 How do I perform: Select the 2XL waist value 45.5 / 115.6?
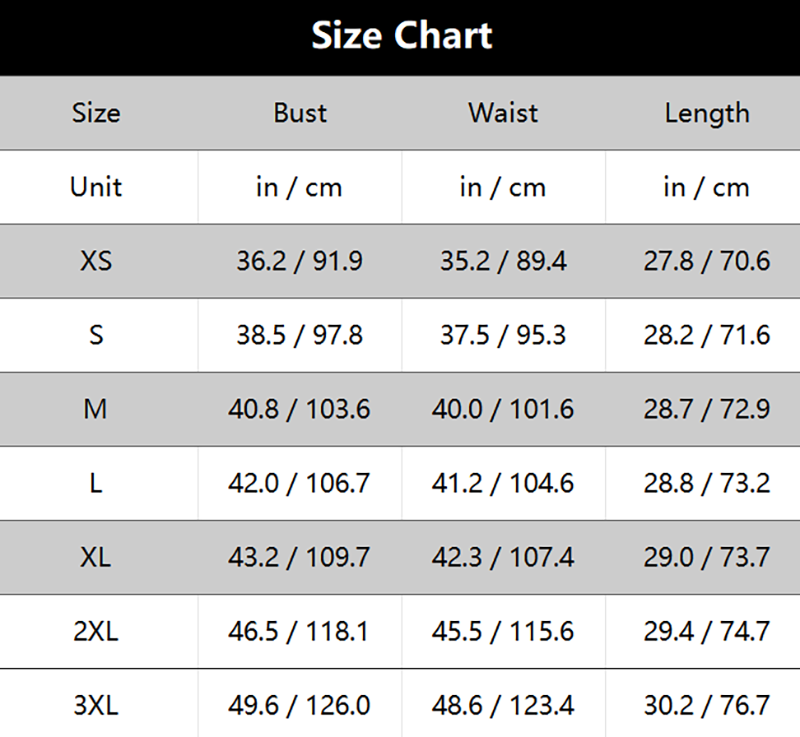(503, 631)
